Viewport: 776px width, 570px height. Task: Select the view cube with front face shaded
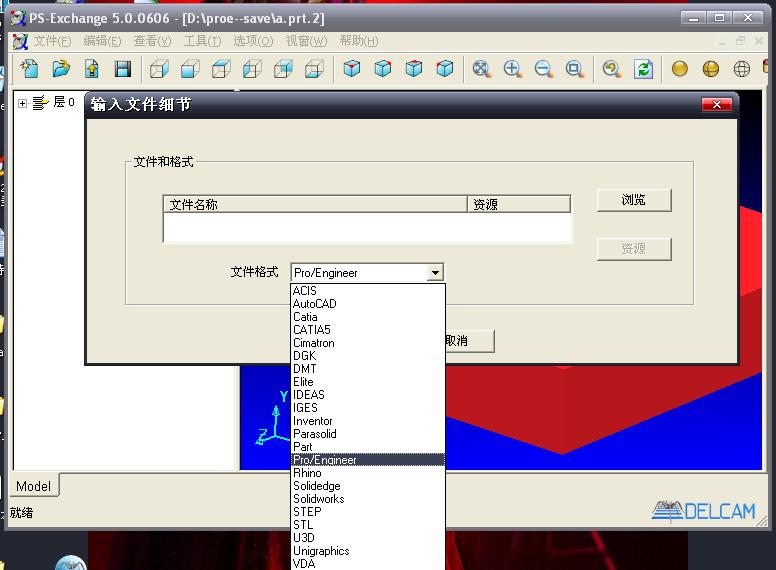point(191,69)
